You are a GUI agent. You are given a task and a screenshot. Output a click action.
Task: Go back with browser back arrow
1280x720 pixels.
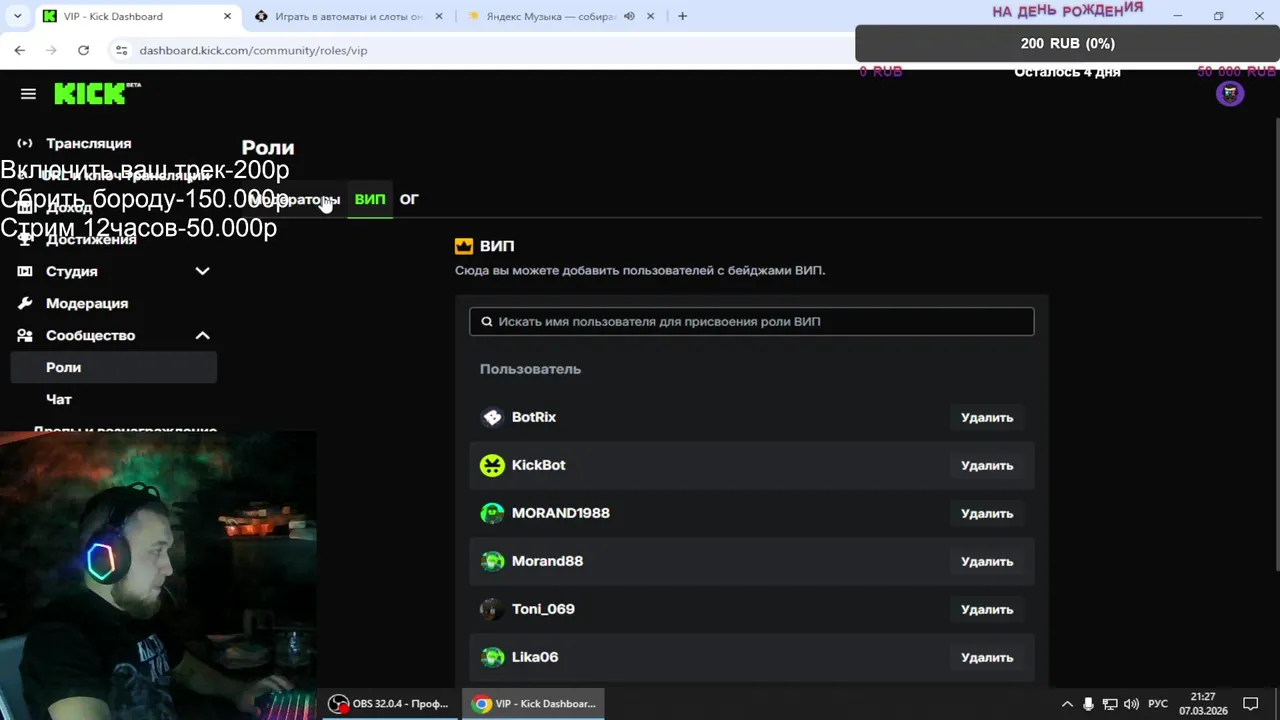tap(20, 50)
